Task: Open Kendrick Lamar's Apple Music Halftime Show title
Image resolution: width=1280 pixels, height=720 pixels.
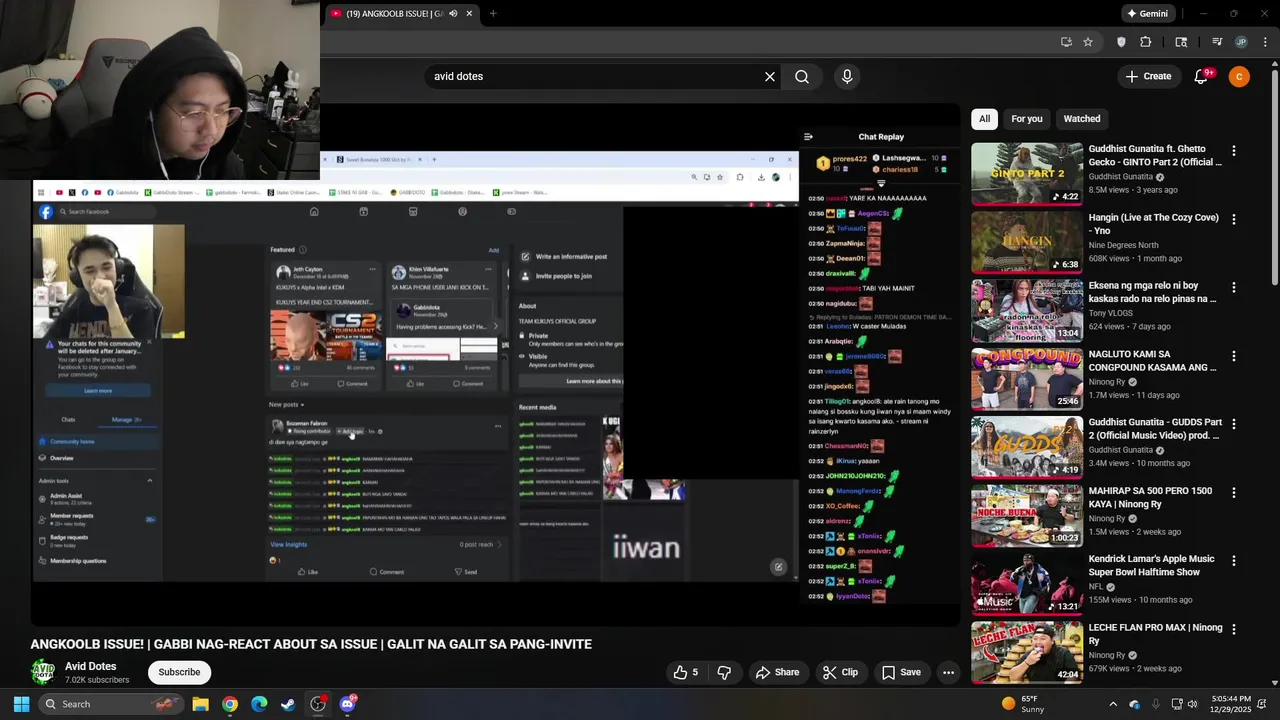Action: (x=1152, y=565)
